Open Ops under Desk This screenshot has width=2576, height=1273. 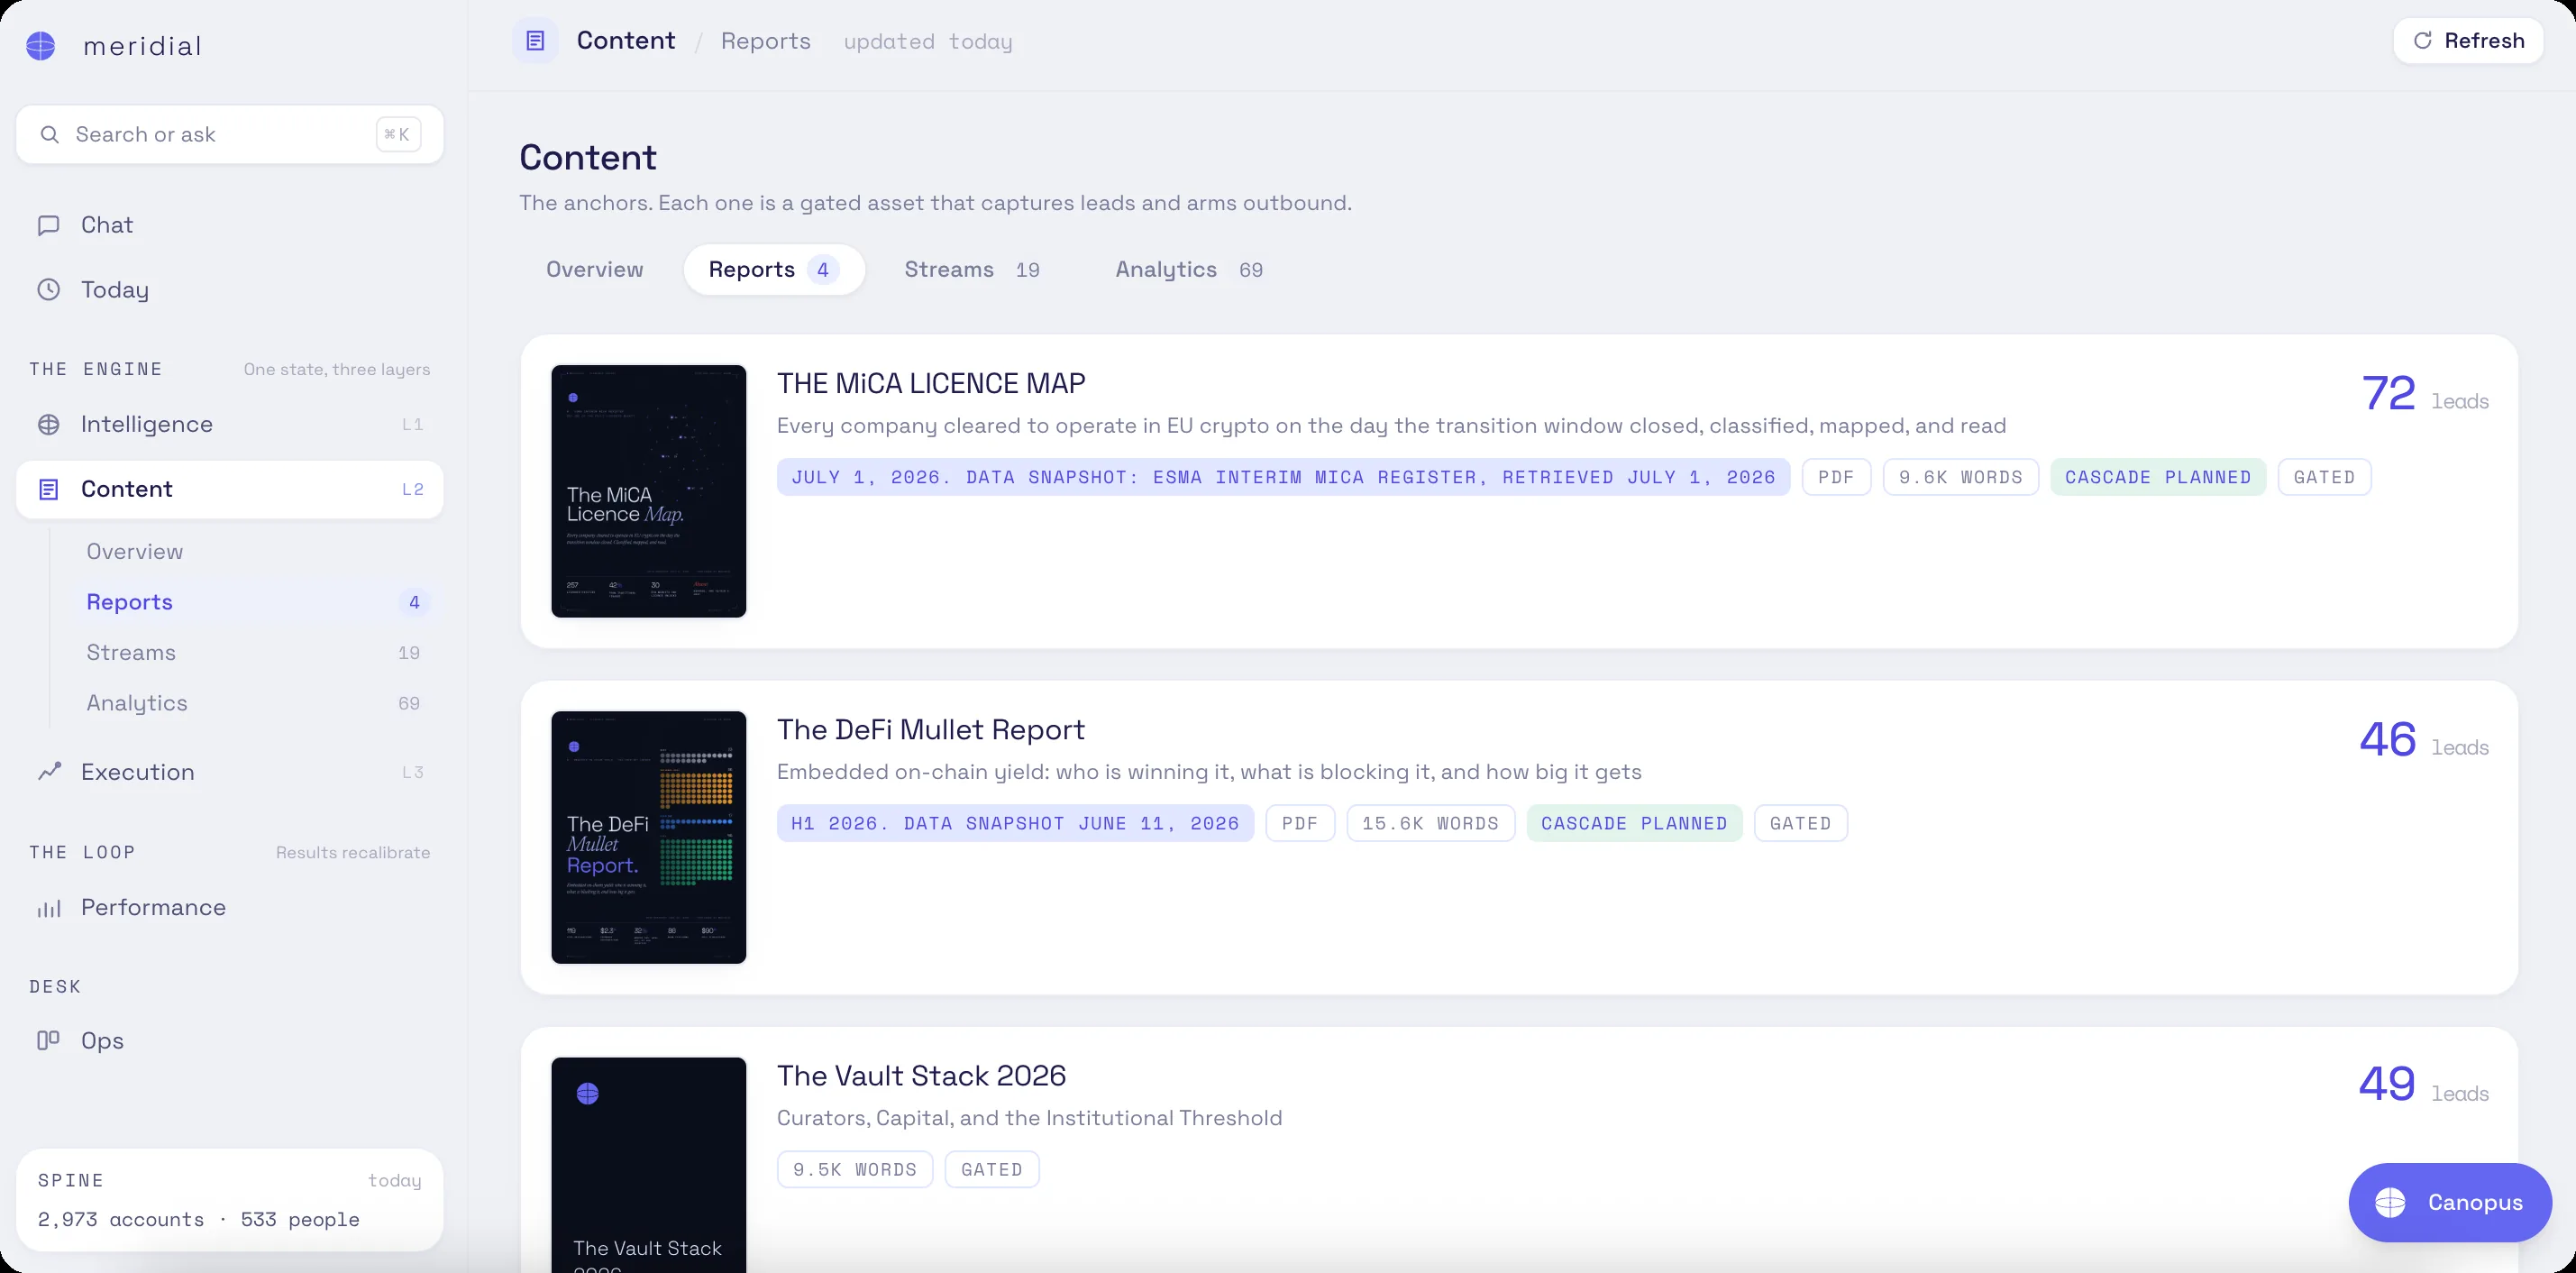(x=230, y=1041)
